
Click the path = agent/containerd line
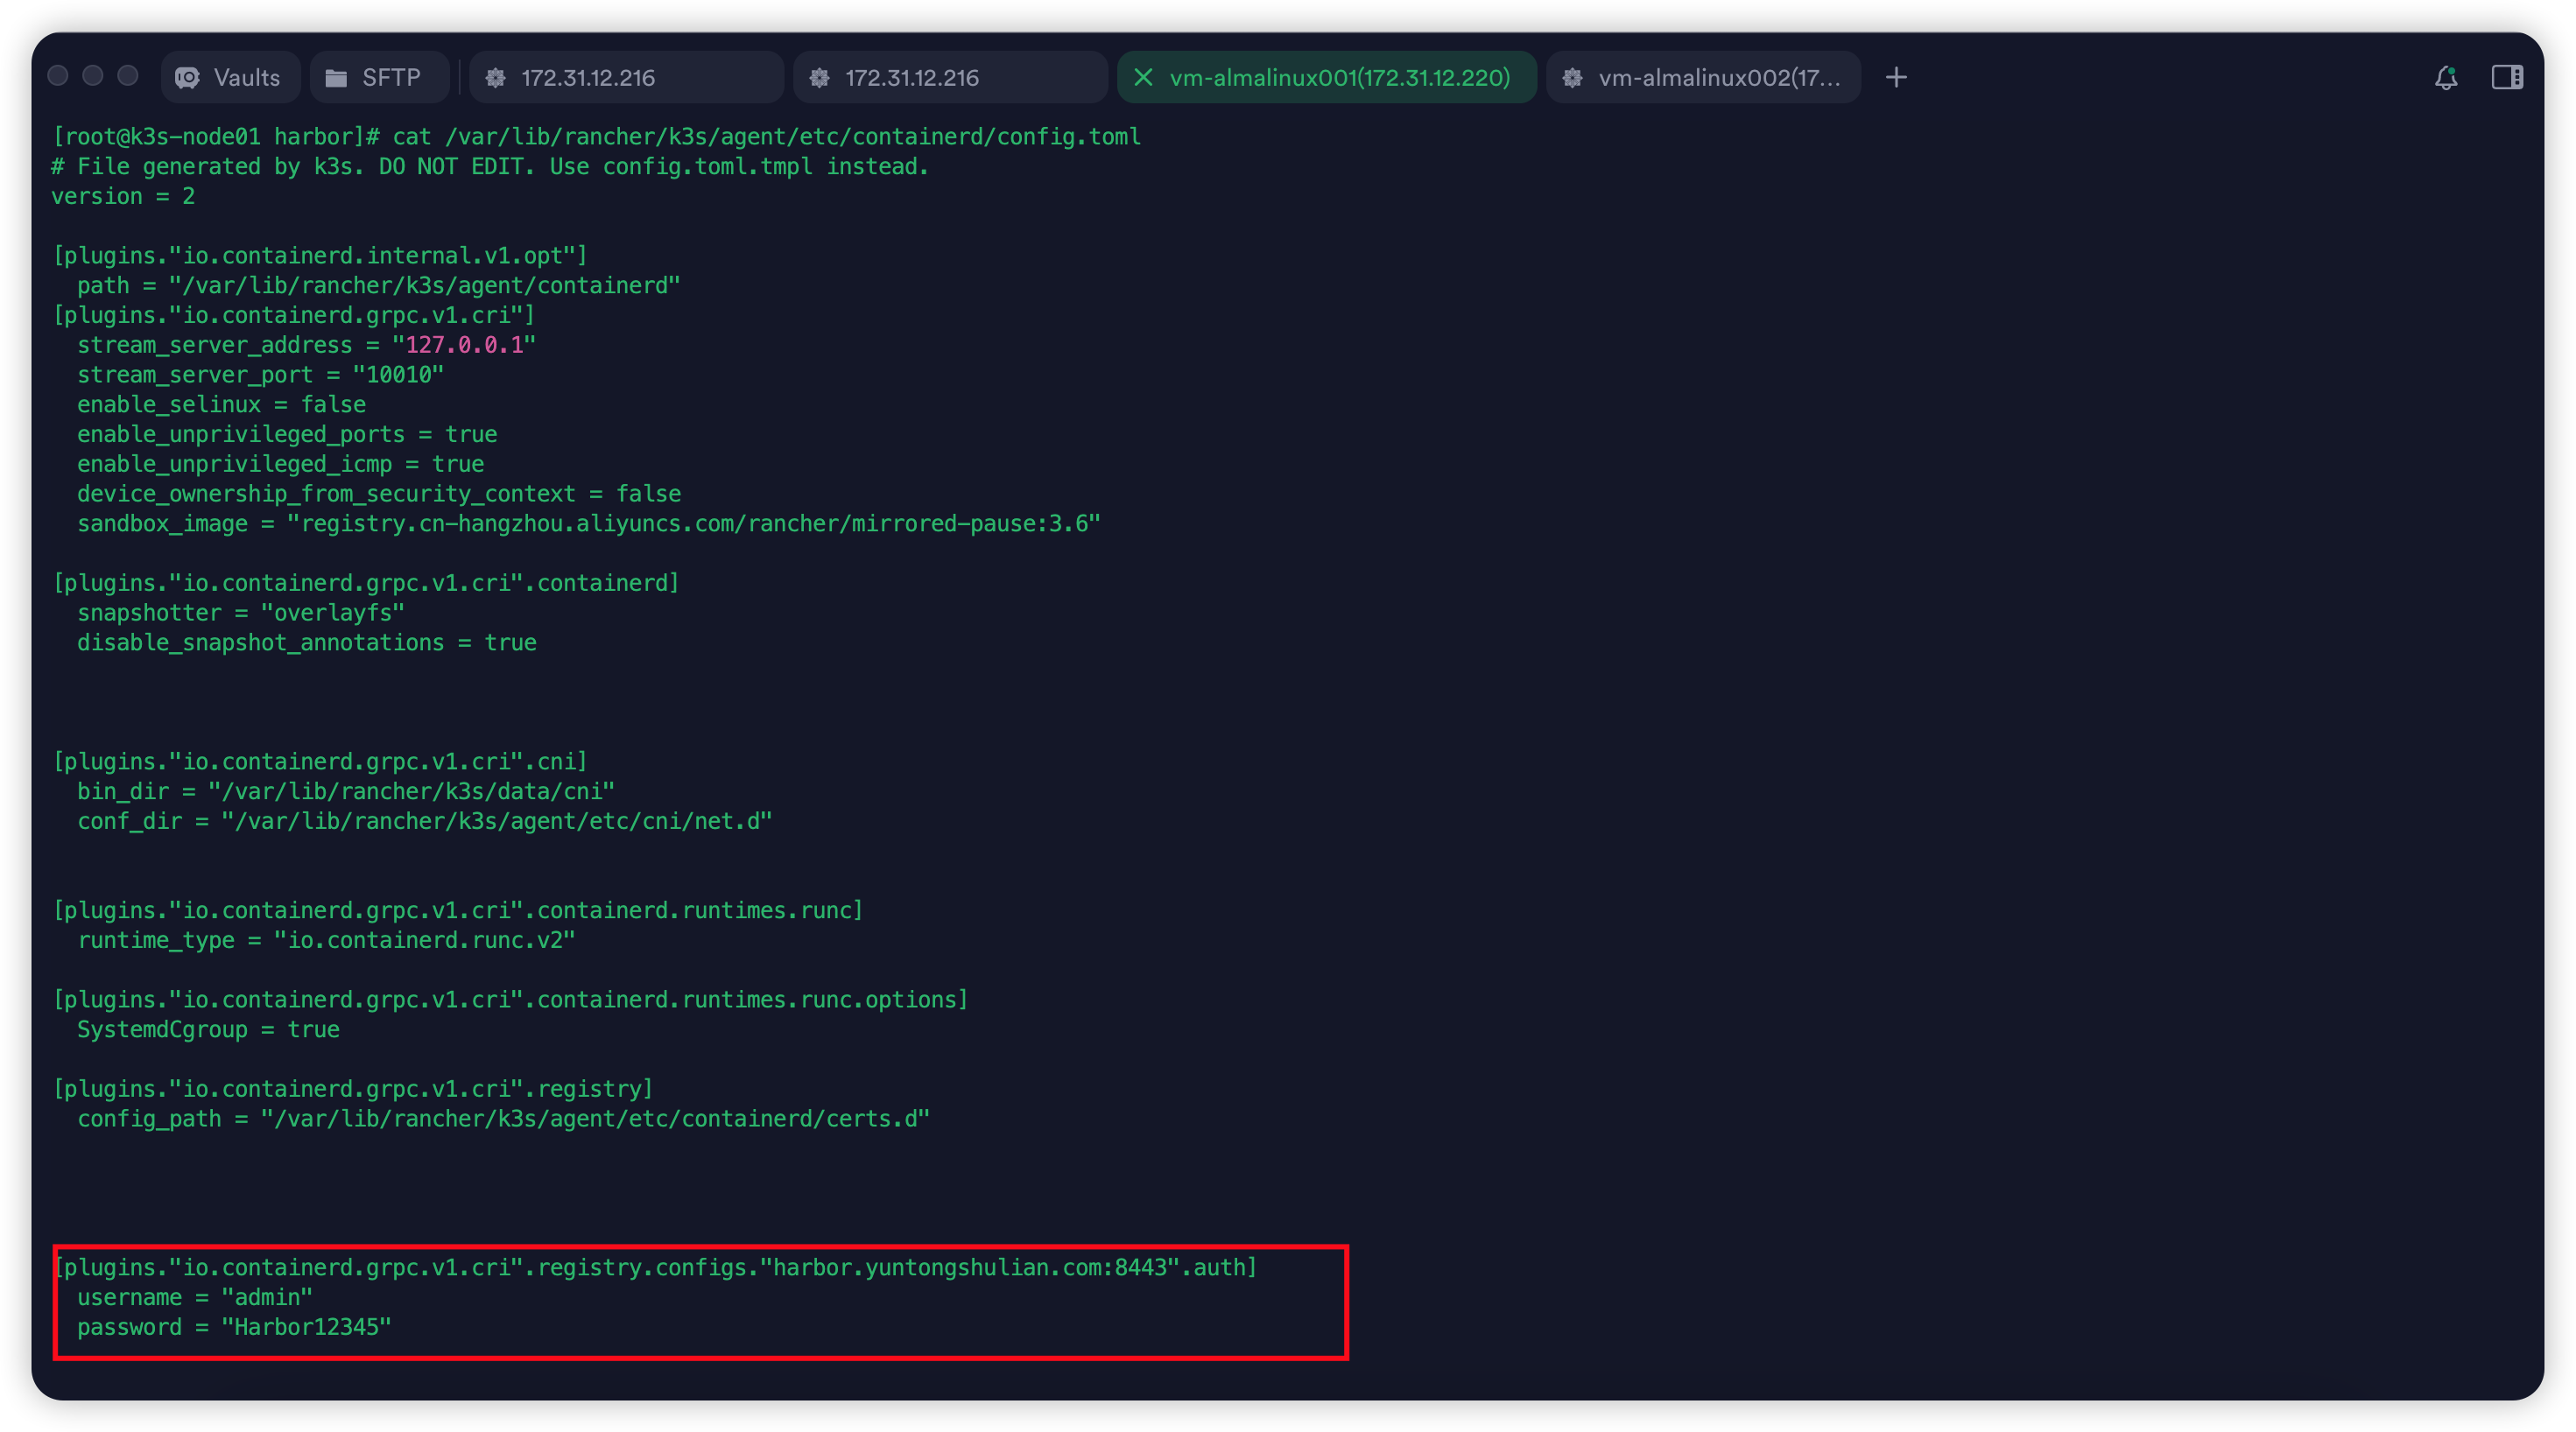pos(379,286)
